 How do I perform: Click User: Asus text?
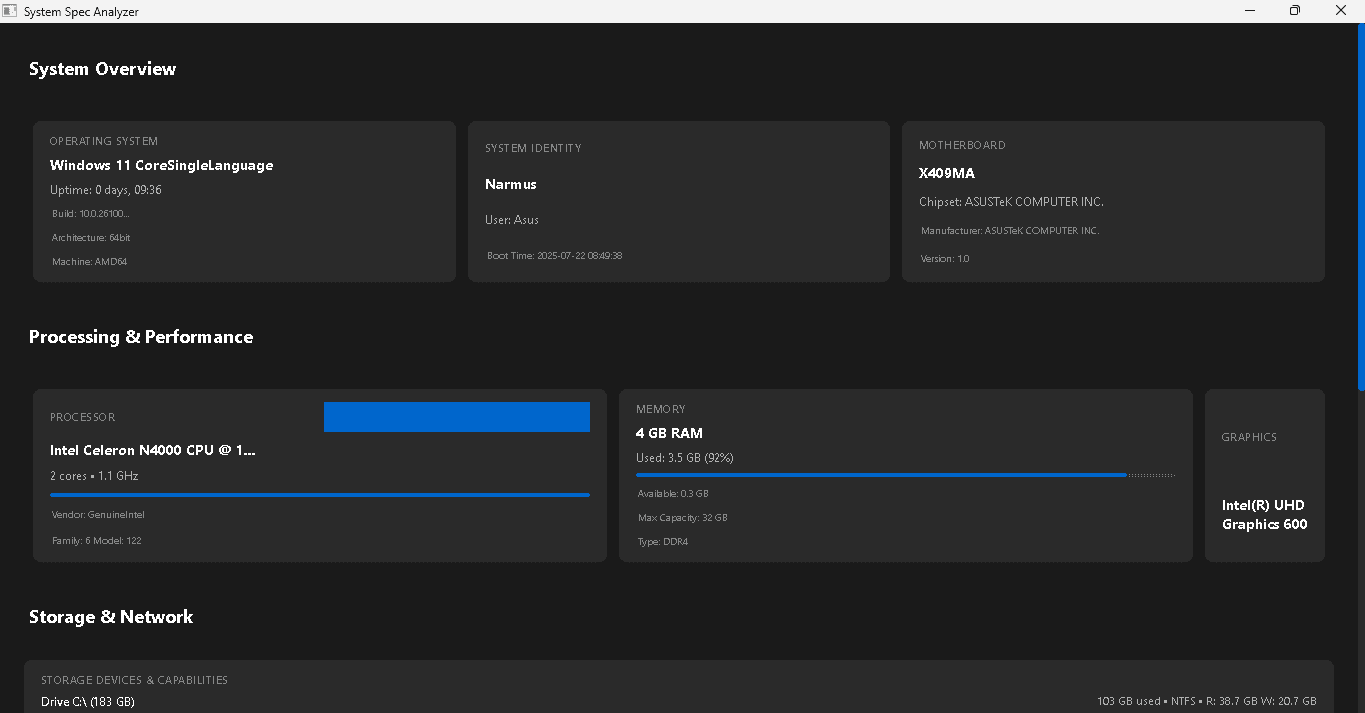click(x=512, y=220)
